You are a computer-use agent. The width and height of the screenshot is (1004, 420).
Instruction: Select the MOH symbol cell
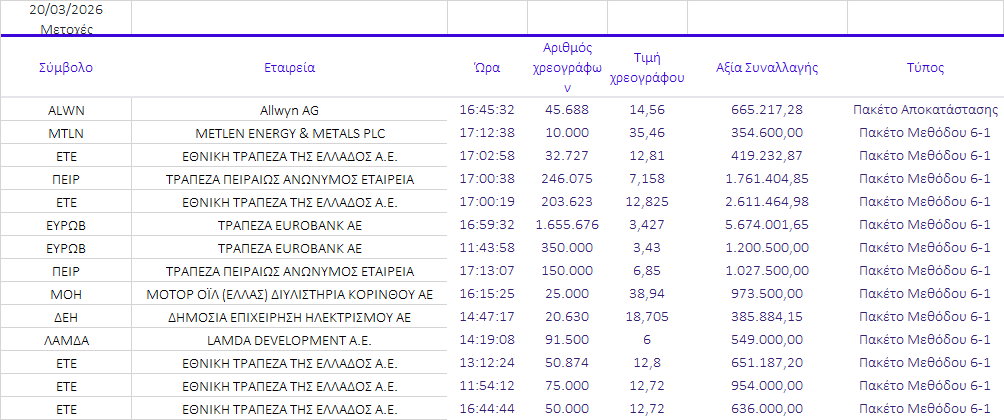tap(66, 294)
